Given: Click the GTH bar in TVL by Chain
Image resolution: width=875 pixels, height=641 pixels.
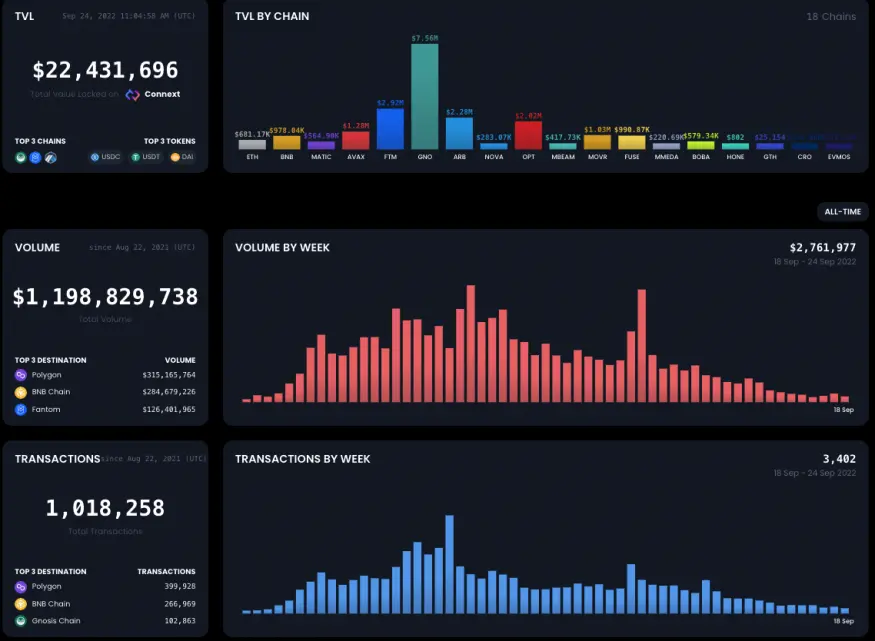Looking at the screenshot, I should (x=770, y=147).
